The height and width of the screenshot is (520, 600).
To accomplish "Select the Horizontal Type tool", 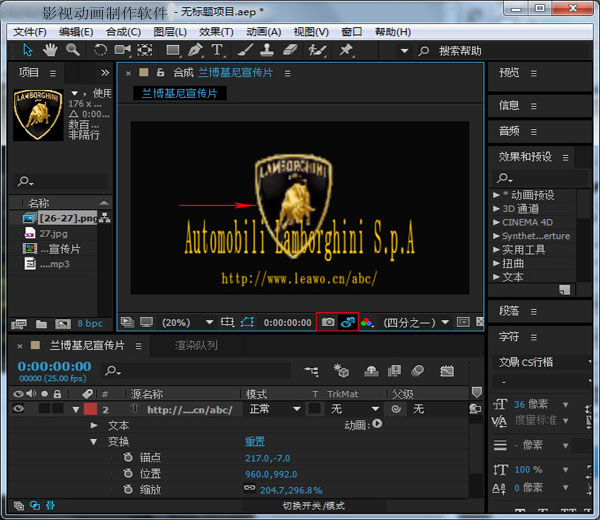I will tap(217, 50).
